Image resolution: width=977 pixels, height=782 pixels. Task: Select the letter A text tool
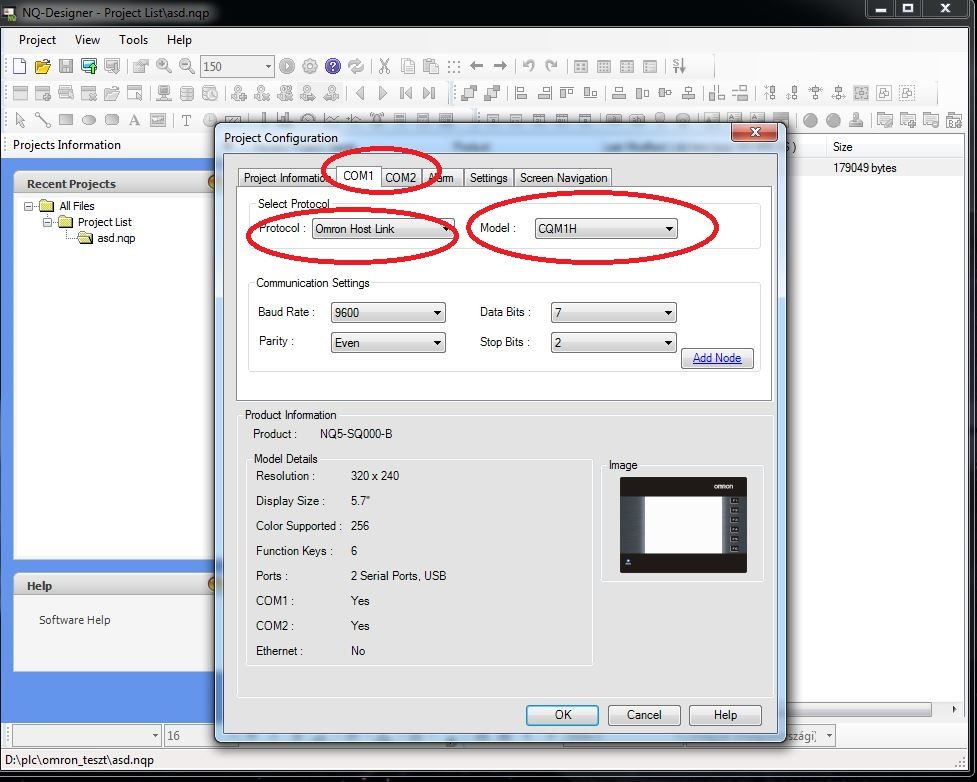coord(134,120)
